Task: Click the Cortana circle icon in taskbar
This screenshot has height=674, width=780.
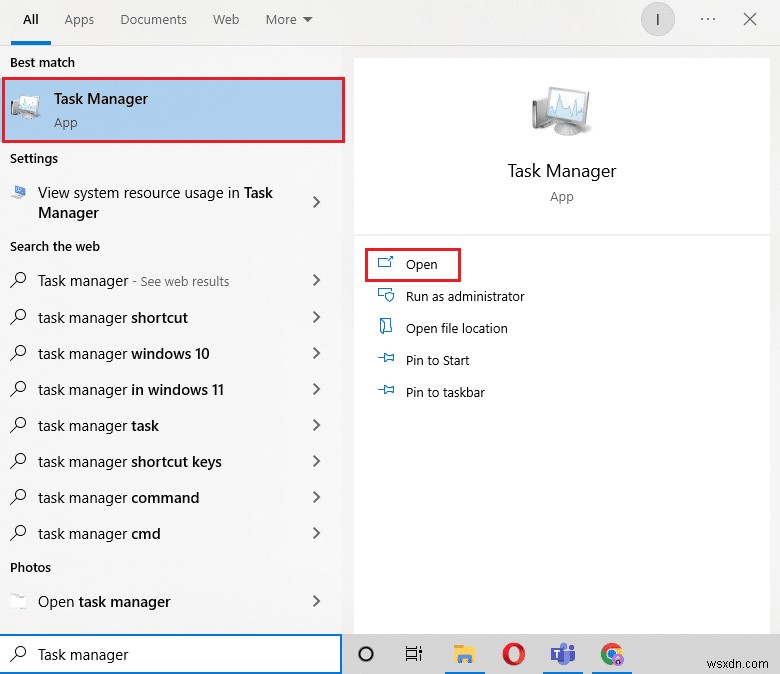Action: click(366, 654)
